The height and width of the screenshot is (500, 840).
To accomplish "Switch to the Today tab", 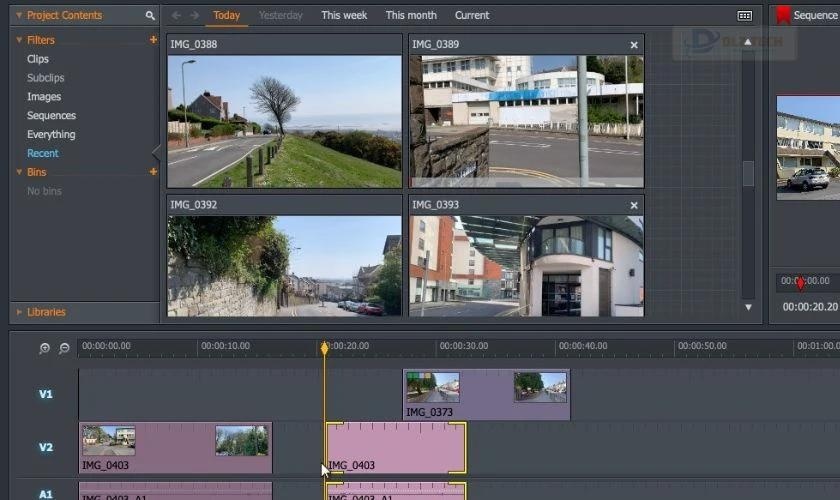I will point(227,16).
